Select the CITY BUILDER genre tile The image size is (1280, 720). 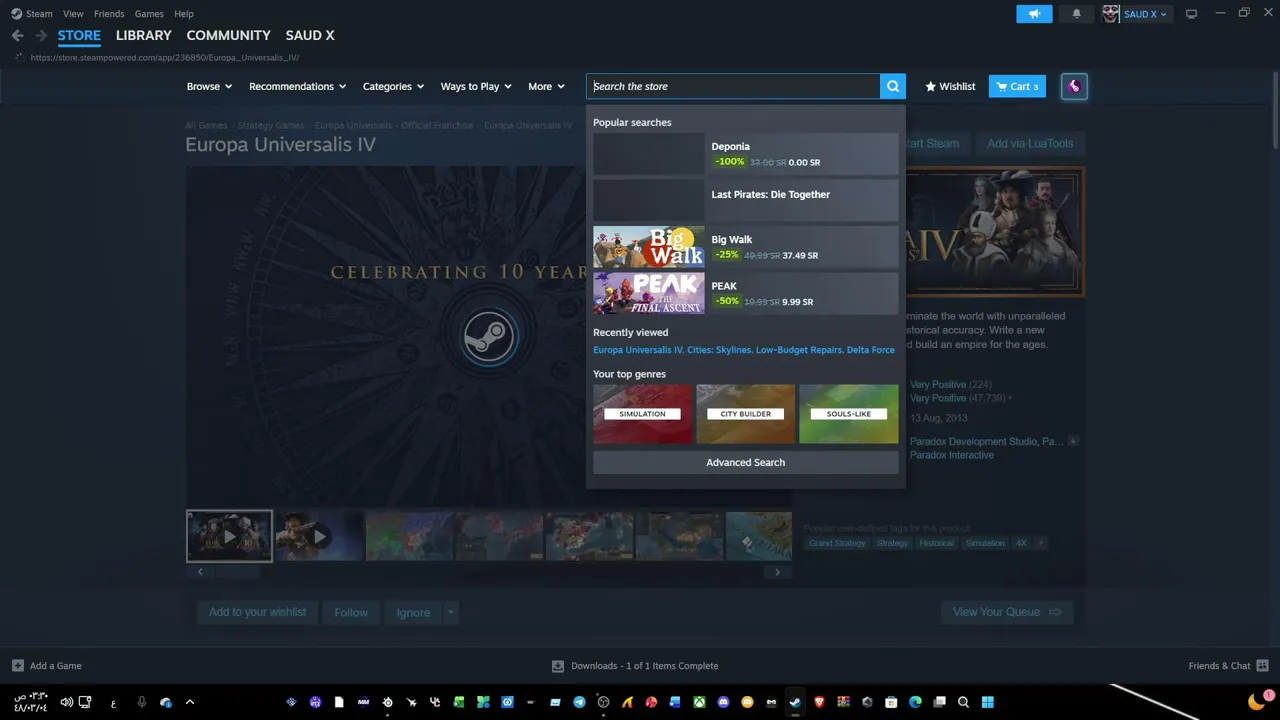coord(746,414)
